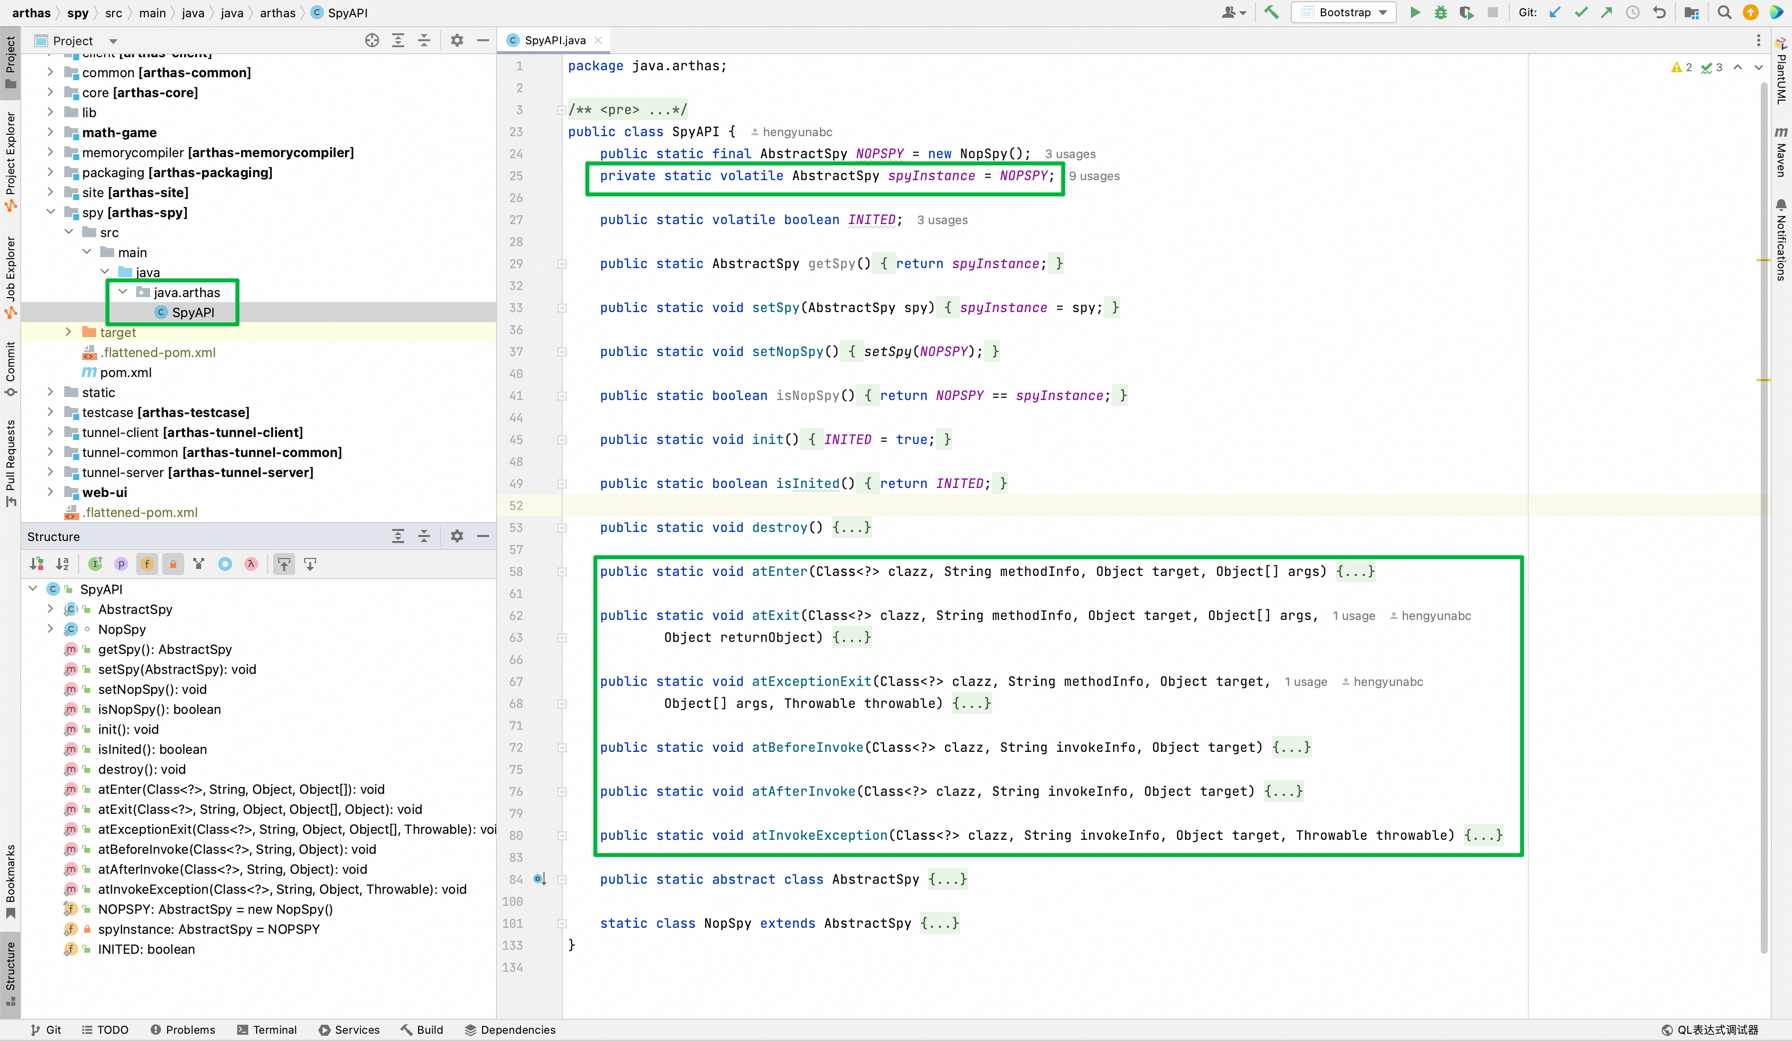Roll back changes with the undo arrow
1792x1041 pixels.
pyautogui.click(x=1660, y=13)
